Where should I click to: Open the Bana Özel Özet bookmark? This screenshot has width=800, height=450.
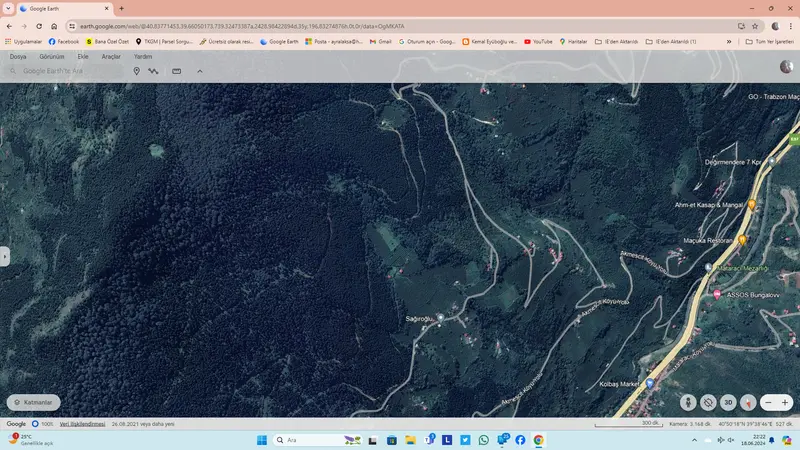click(107, 41)
